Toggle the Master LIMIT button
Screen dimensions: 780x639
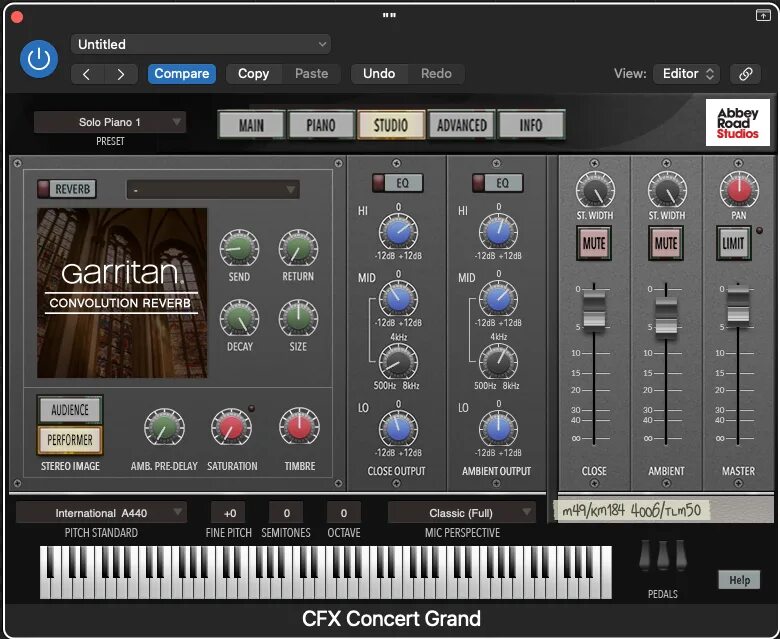pos(733,243)
